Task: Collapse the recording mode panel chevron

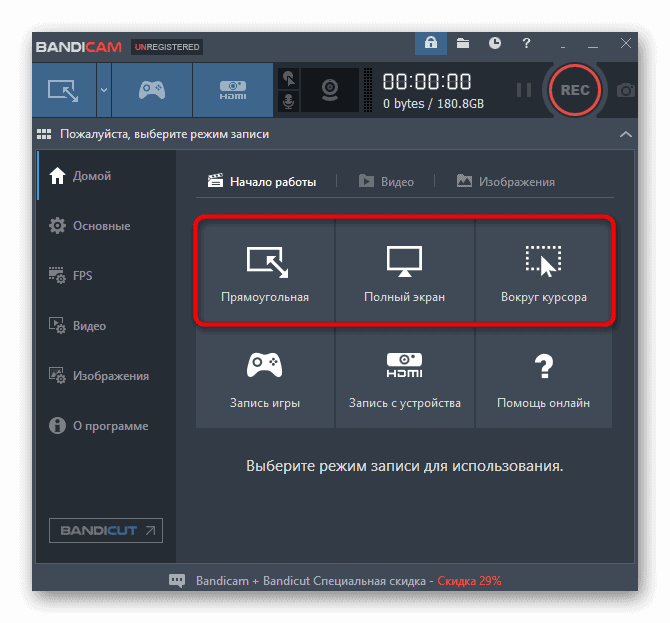Action: pos(626,134)
